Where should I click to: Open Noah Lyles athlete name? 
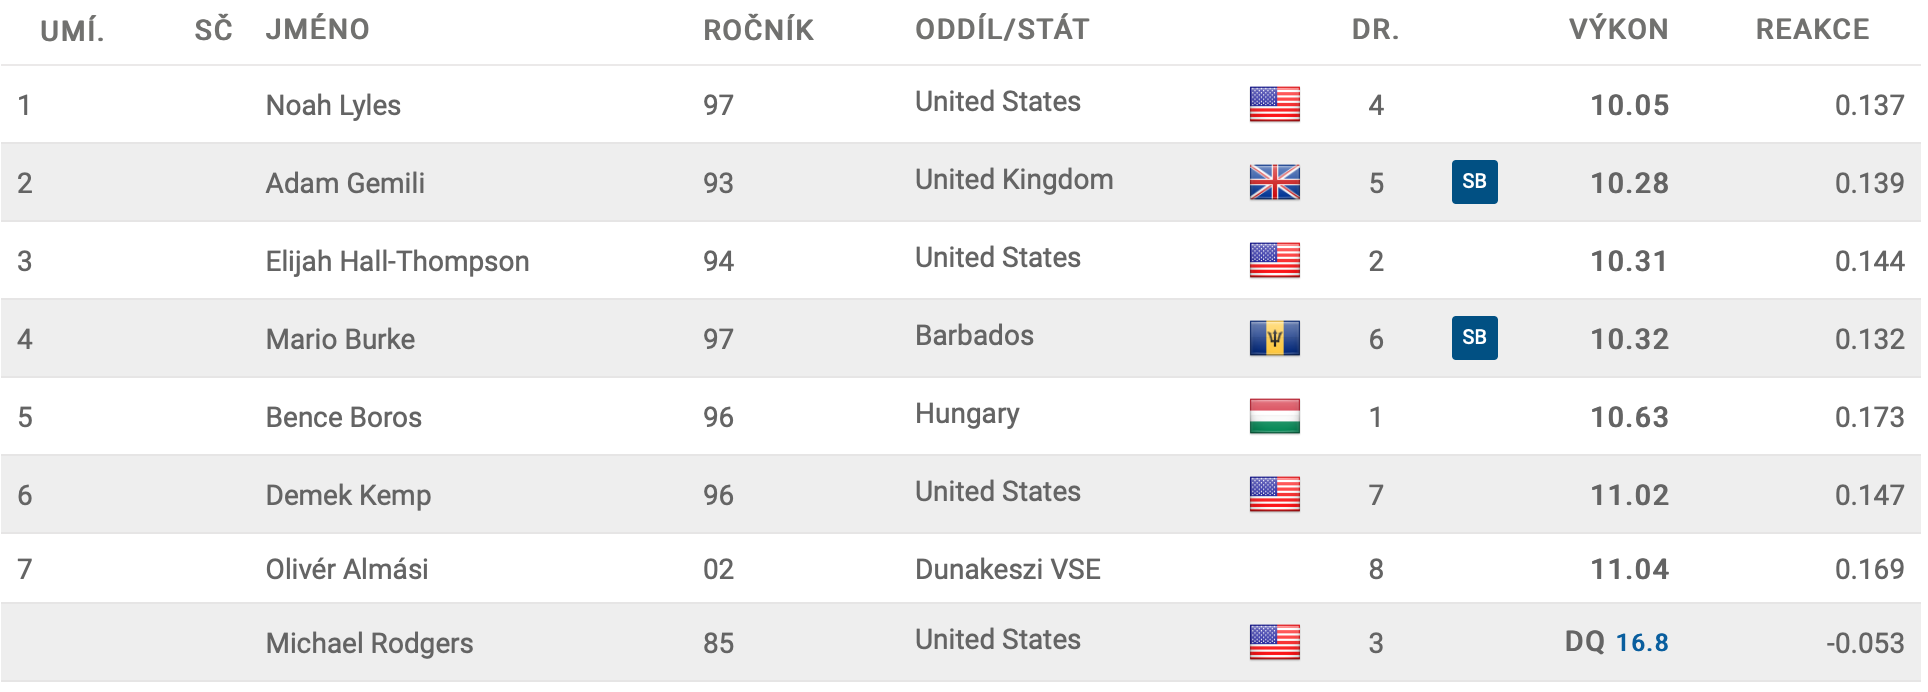click(x=333, y=105)
